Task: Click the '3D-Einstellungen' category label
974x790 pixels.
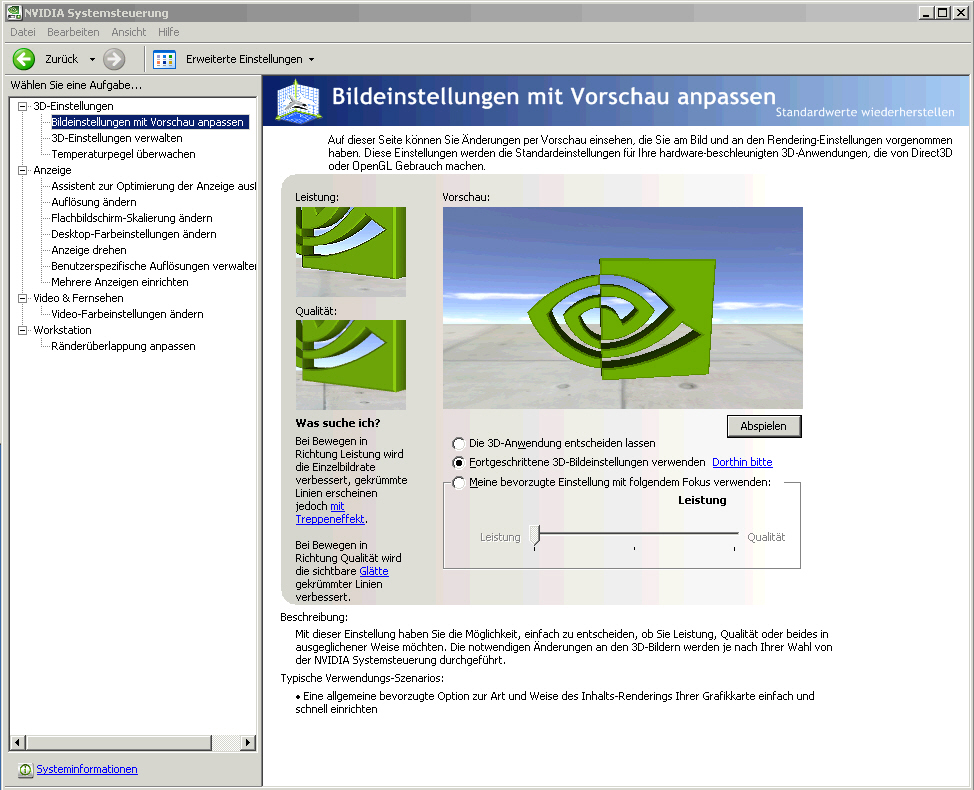Action: point(73,106)
